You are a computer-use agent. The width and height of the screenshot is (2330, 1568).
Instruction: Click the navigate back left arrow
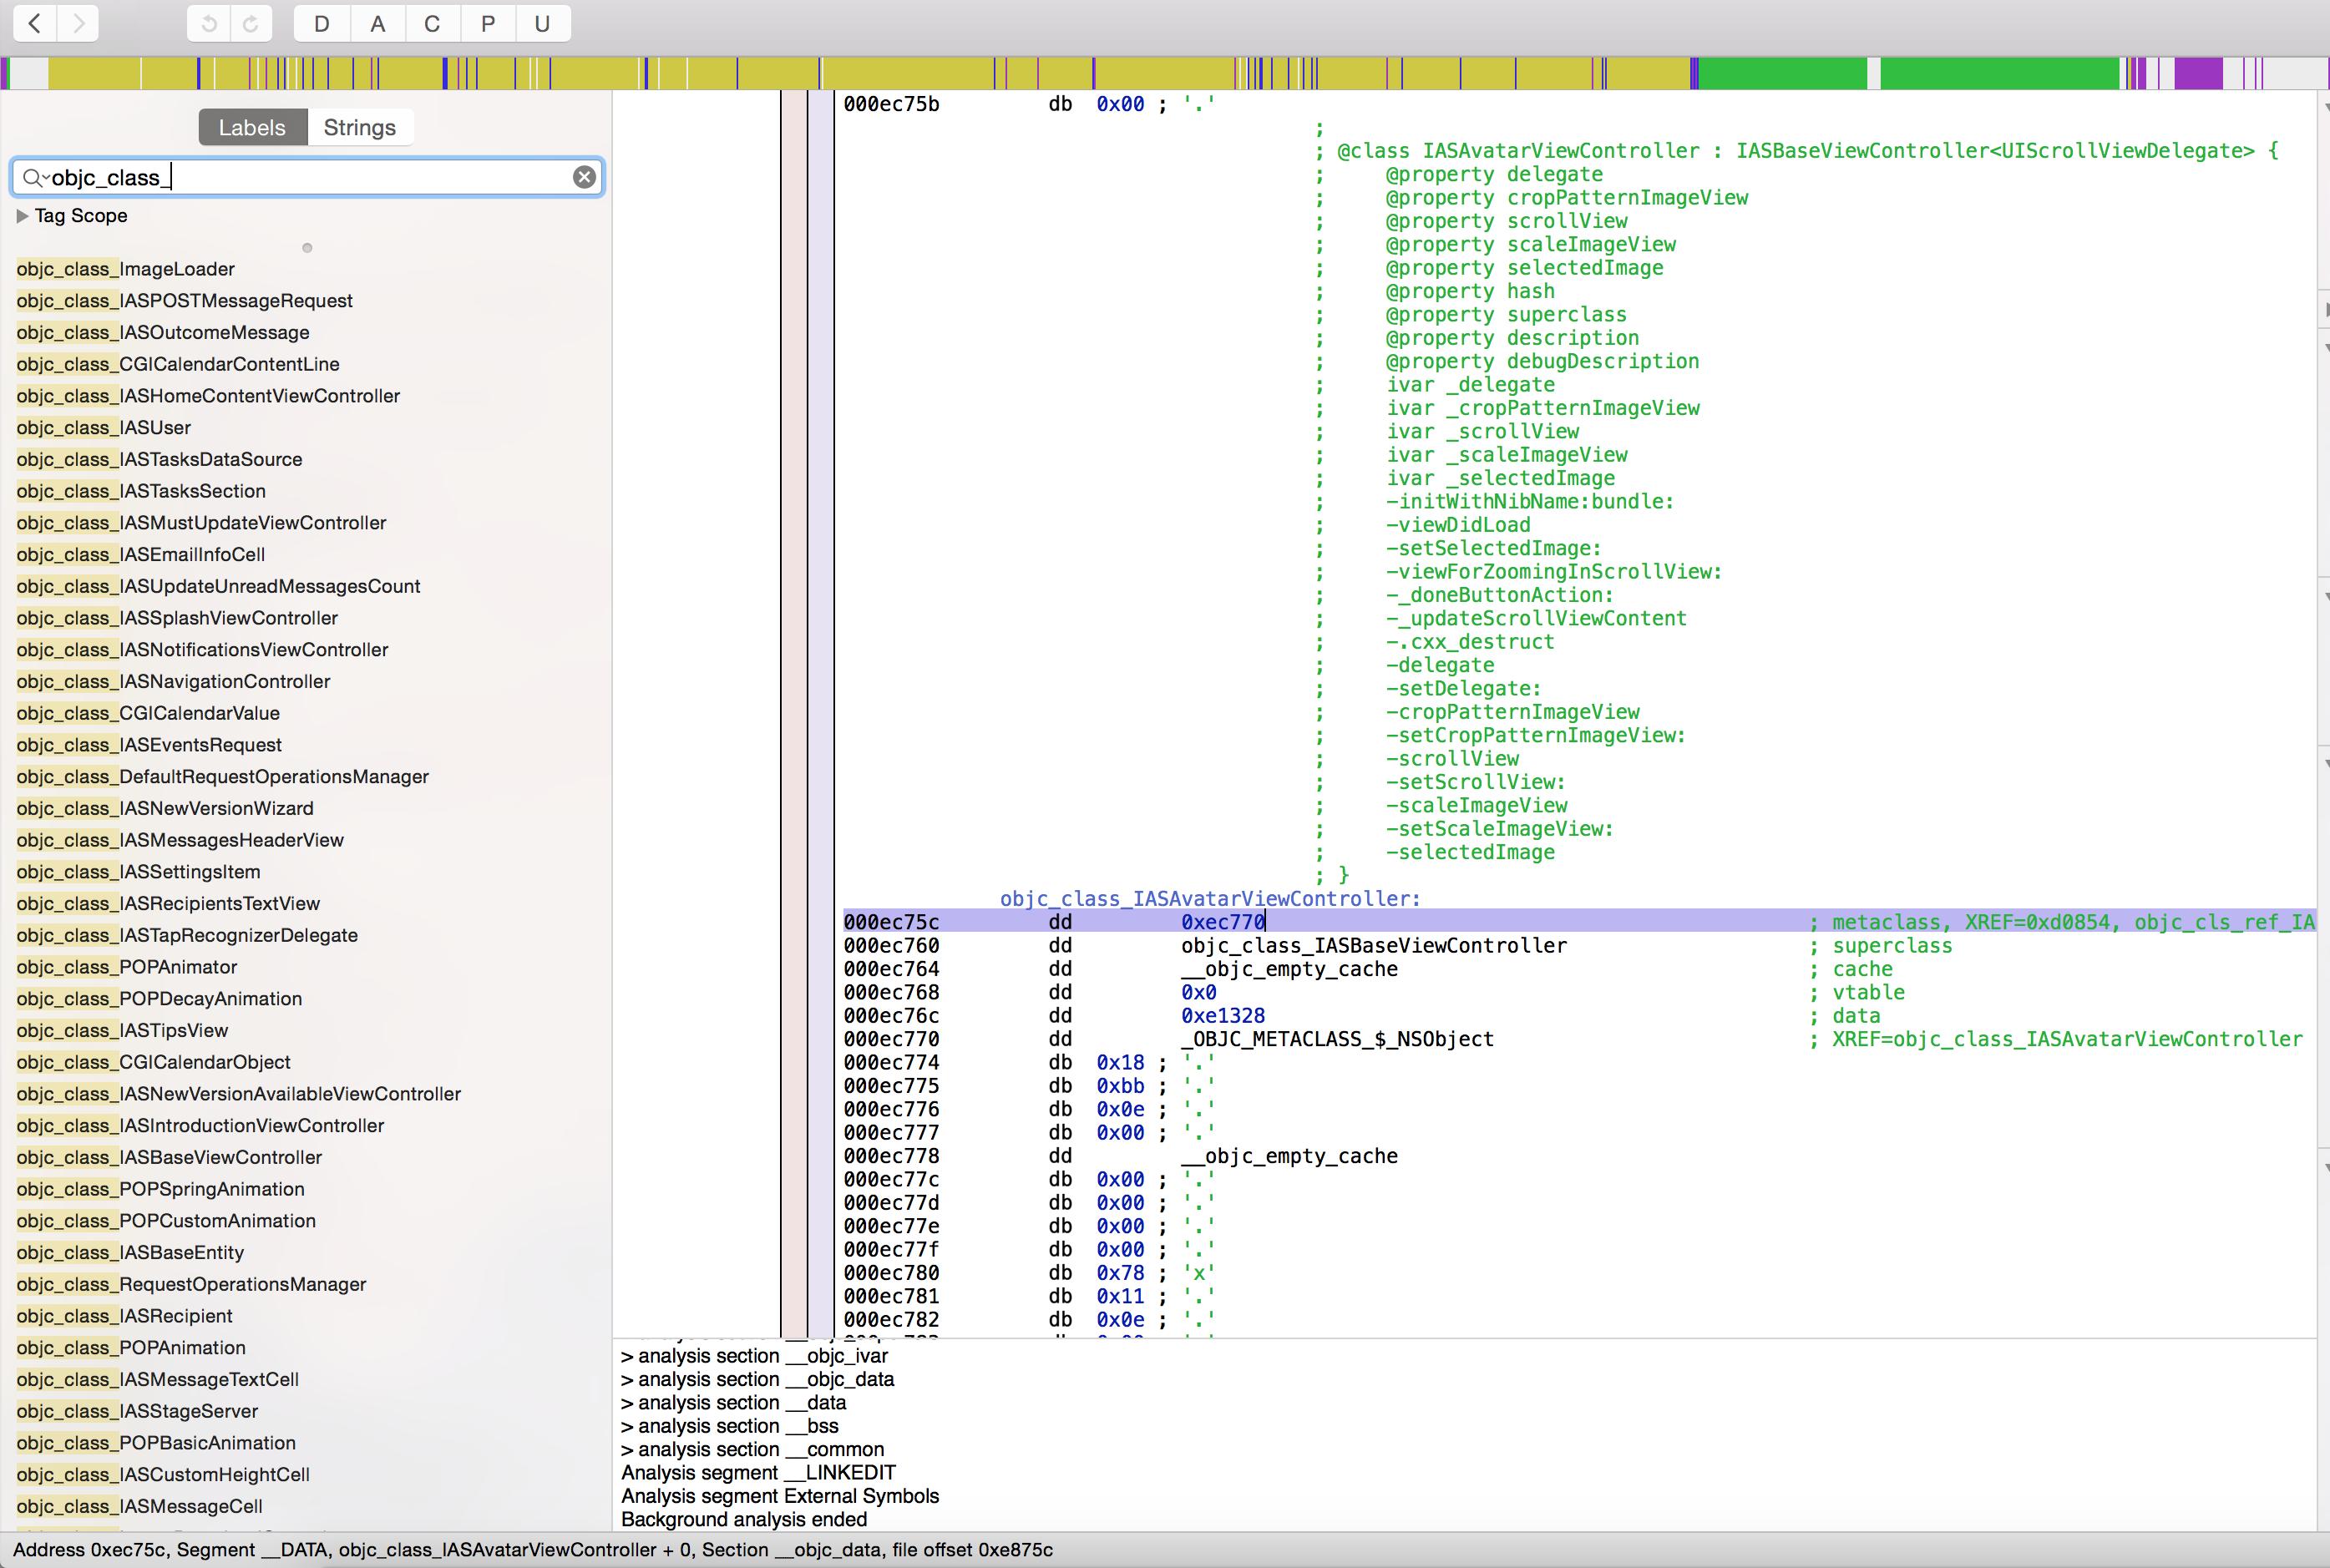(37, 23)
